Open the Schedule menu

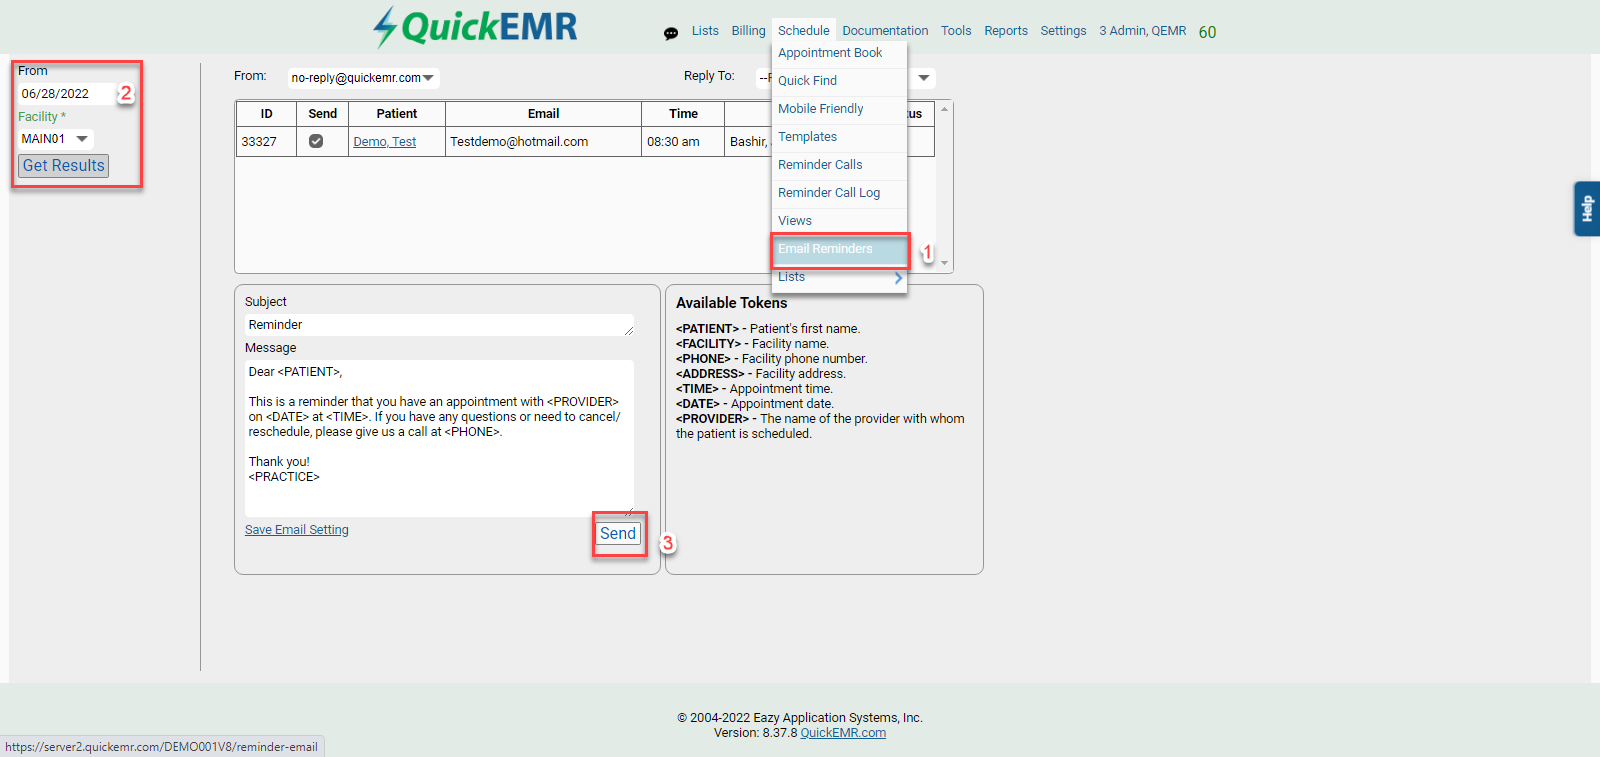(x=803, y=31)
